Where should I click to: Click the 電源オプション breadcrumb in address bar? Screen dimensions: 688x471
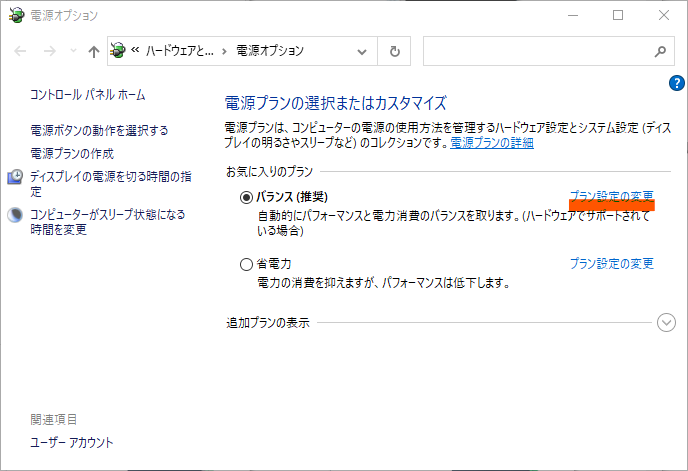click(270, 51)
